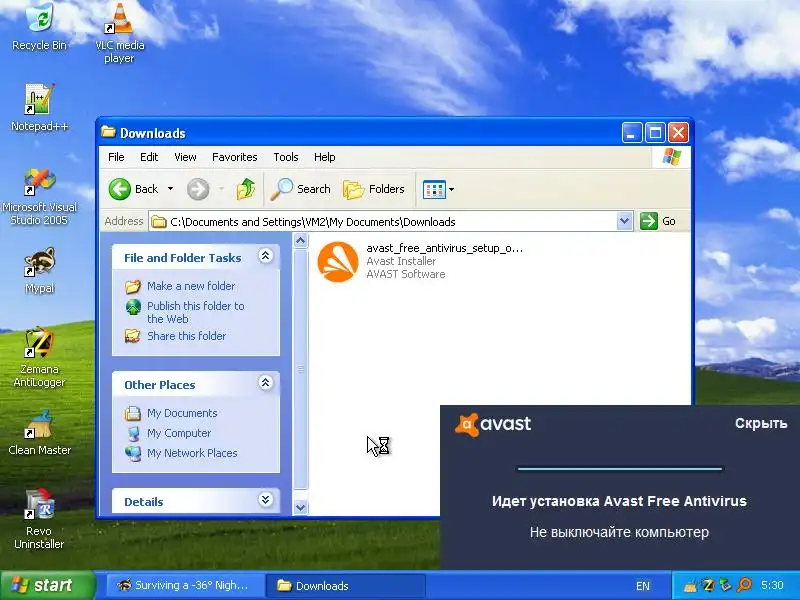Open Search pane in Explorer
Screen dimensions: 800x600
pyautogui.click(x=301, y=189)
